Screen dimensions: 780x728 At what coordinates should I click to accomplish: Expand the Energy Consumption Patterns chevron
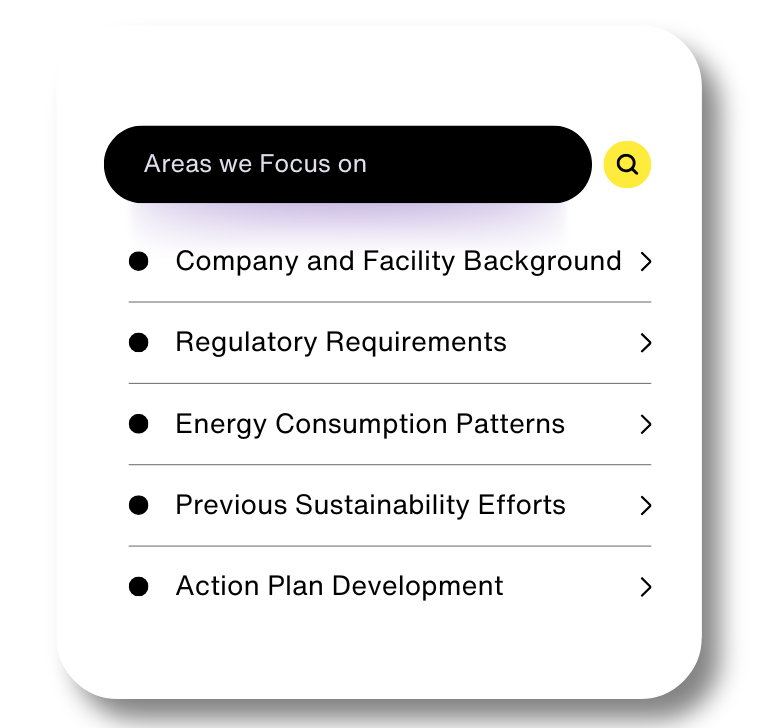tap(646, 425)
